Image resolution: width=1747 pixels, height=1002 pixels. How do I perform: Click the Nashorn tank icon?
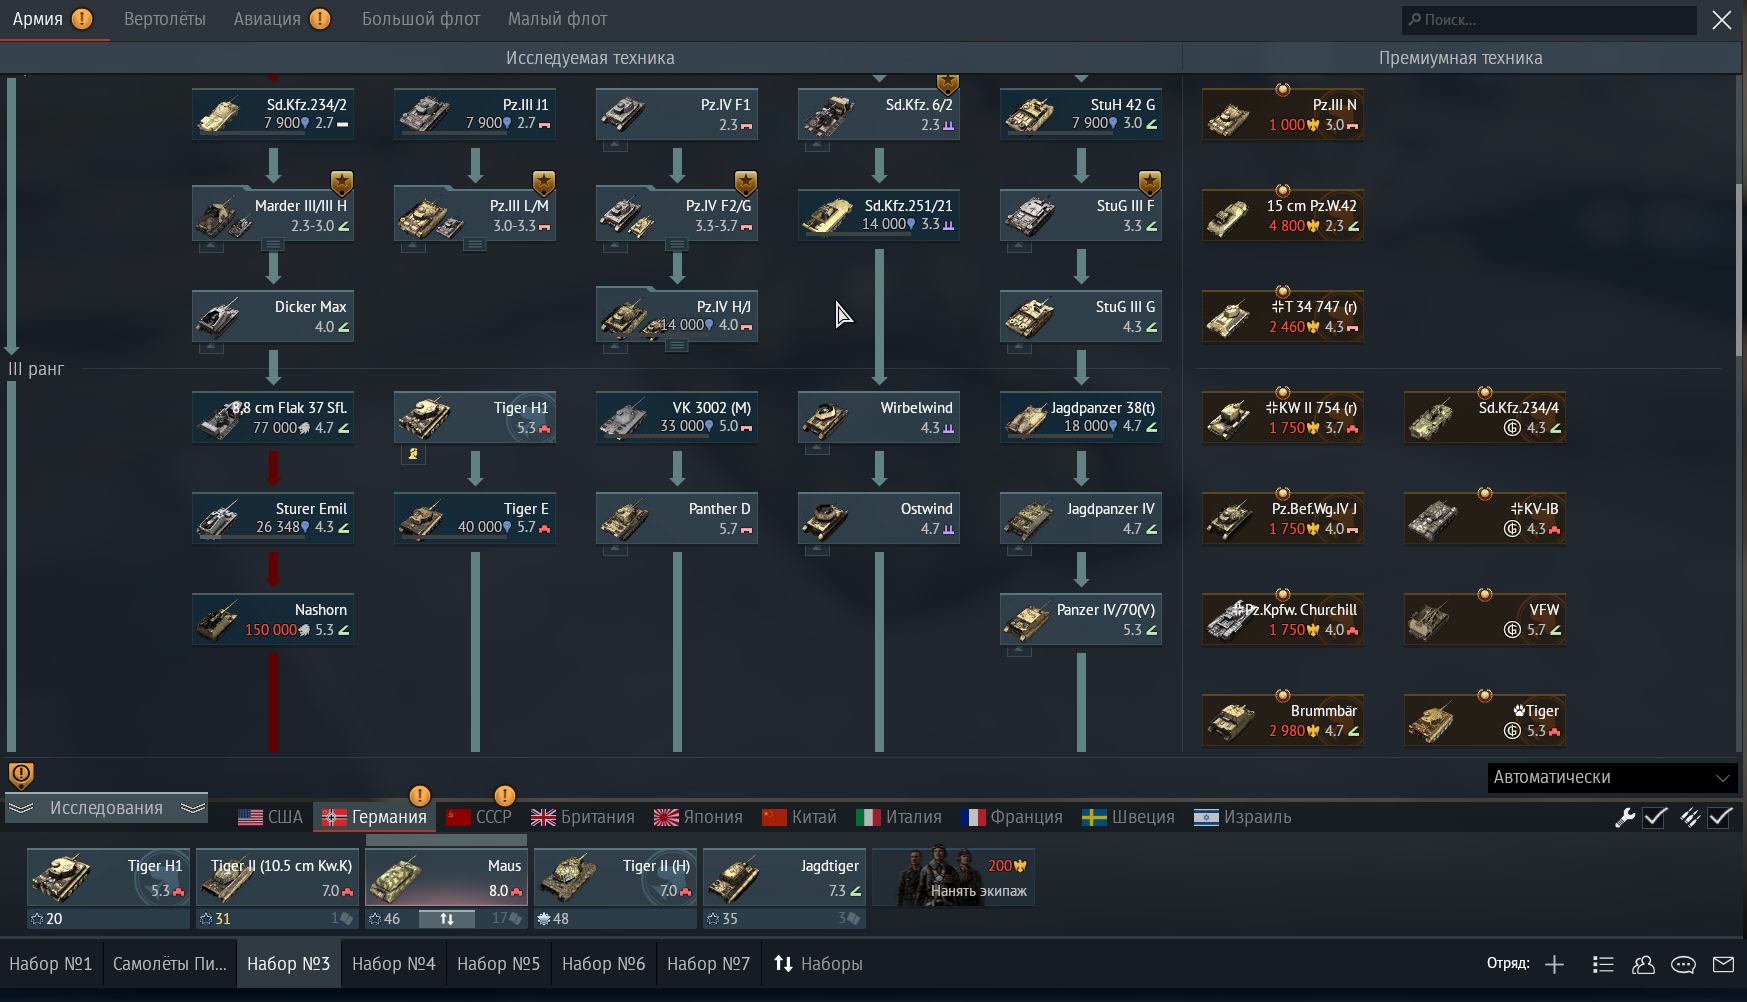point(217,622)
